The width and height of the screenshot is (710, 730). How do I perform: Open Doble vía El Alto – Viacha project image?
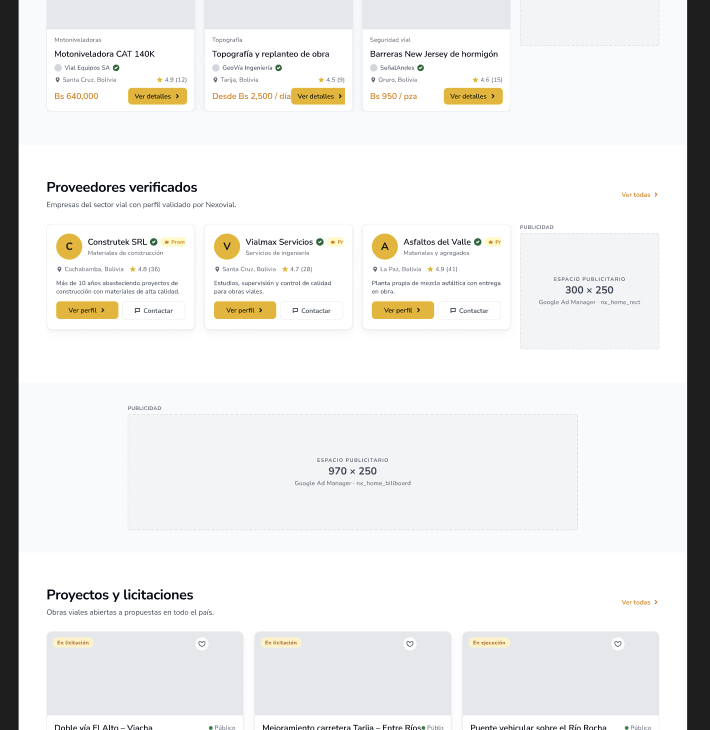(x=145, y=673)
